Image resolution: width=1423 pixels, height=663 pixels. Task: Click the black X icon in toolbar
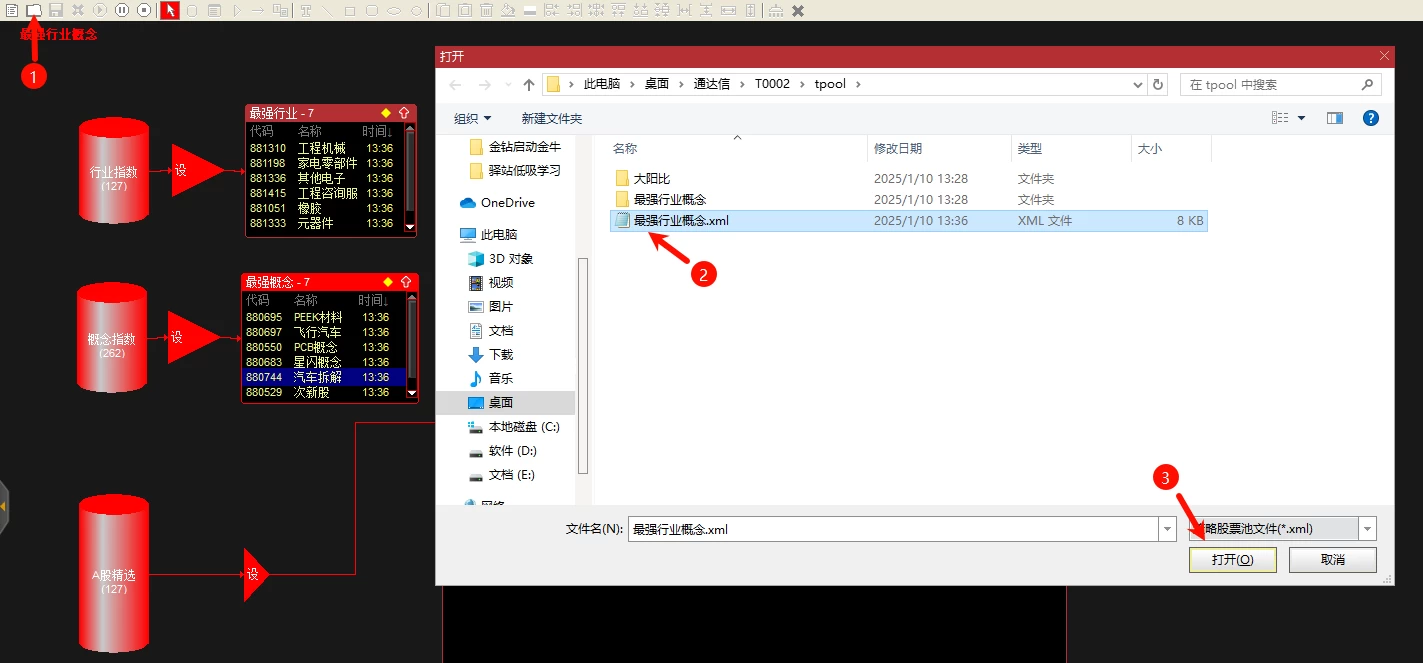click(x=798, y=10)
